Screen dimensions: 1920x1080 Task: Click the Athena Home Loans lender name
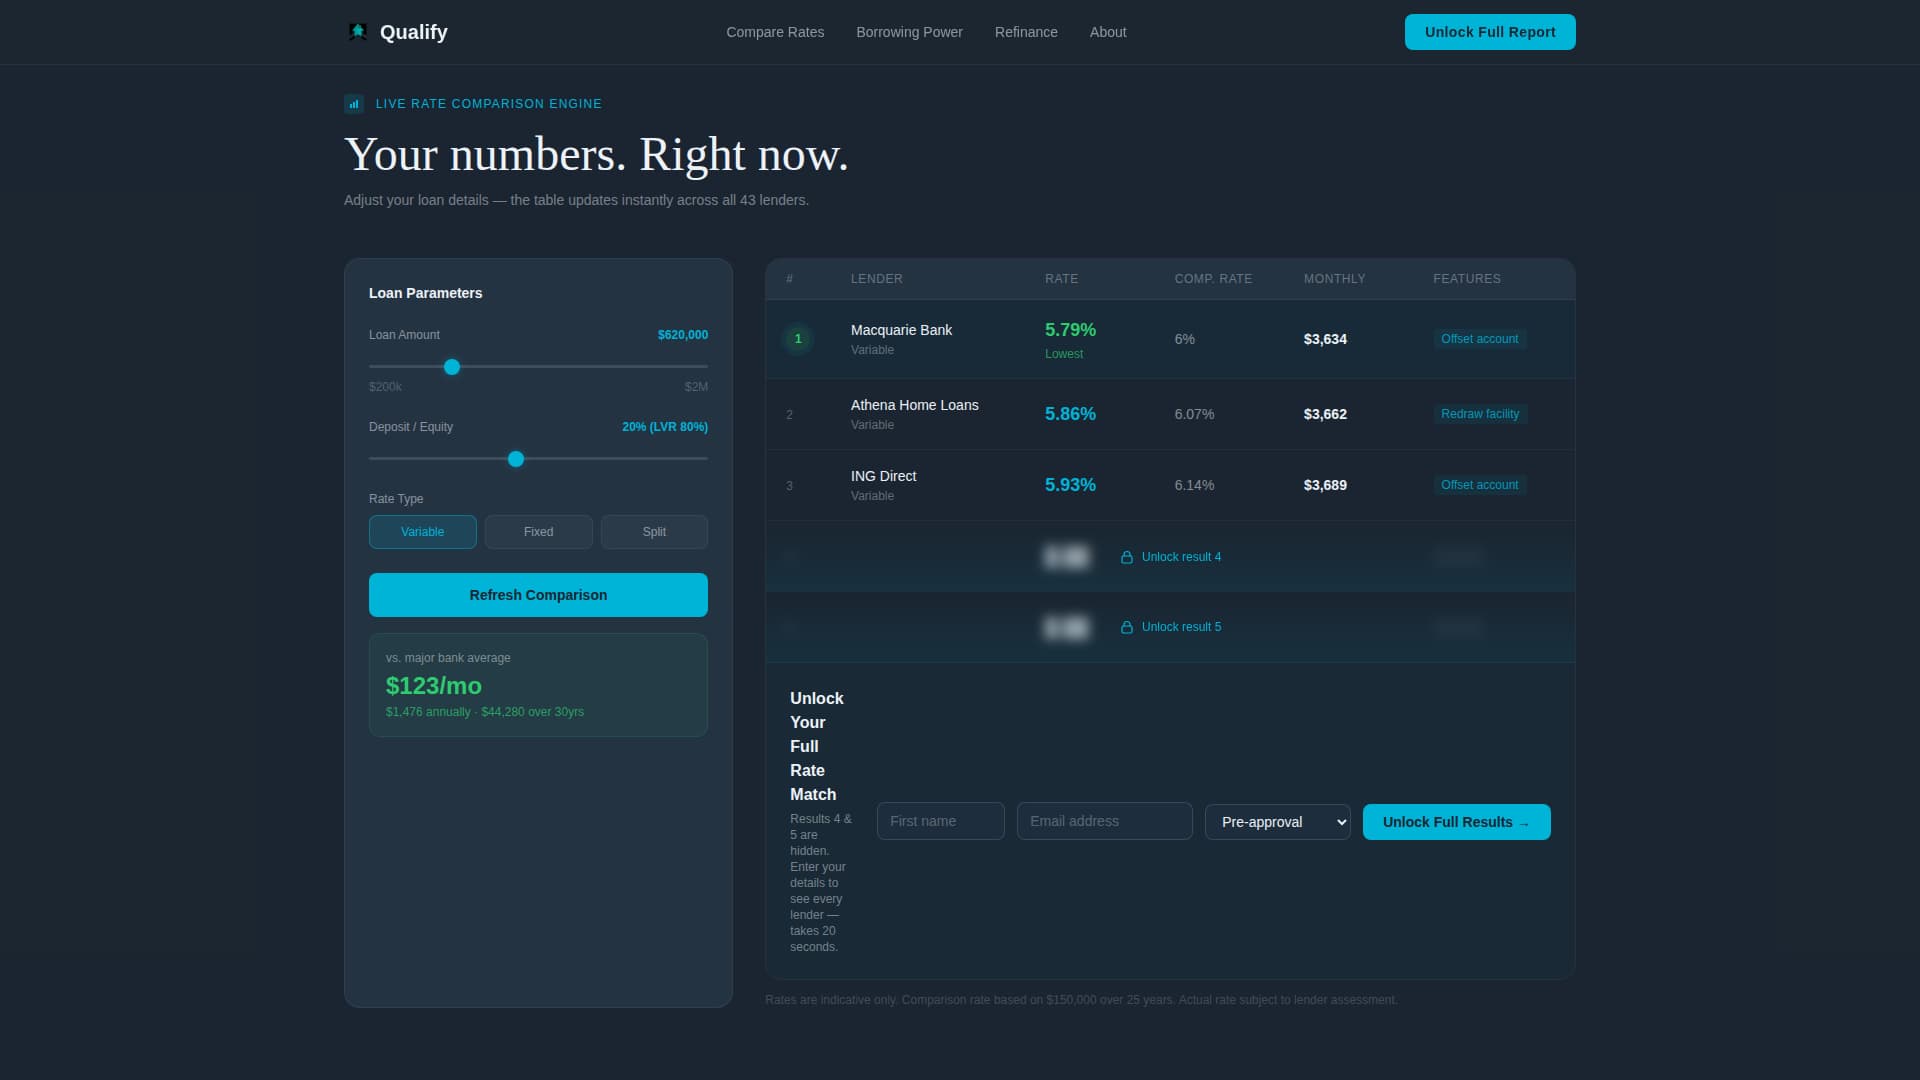(x=915, y=405)
